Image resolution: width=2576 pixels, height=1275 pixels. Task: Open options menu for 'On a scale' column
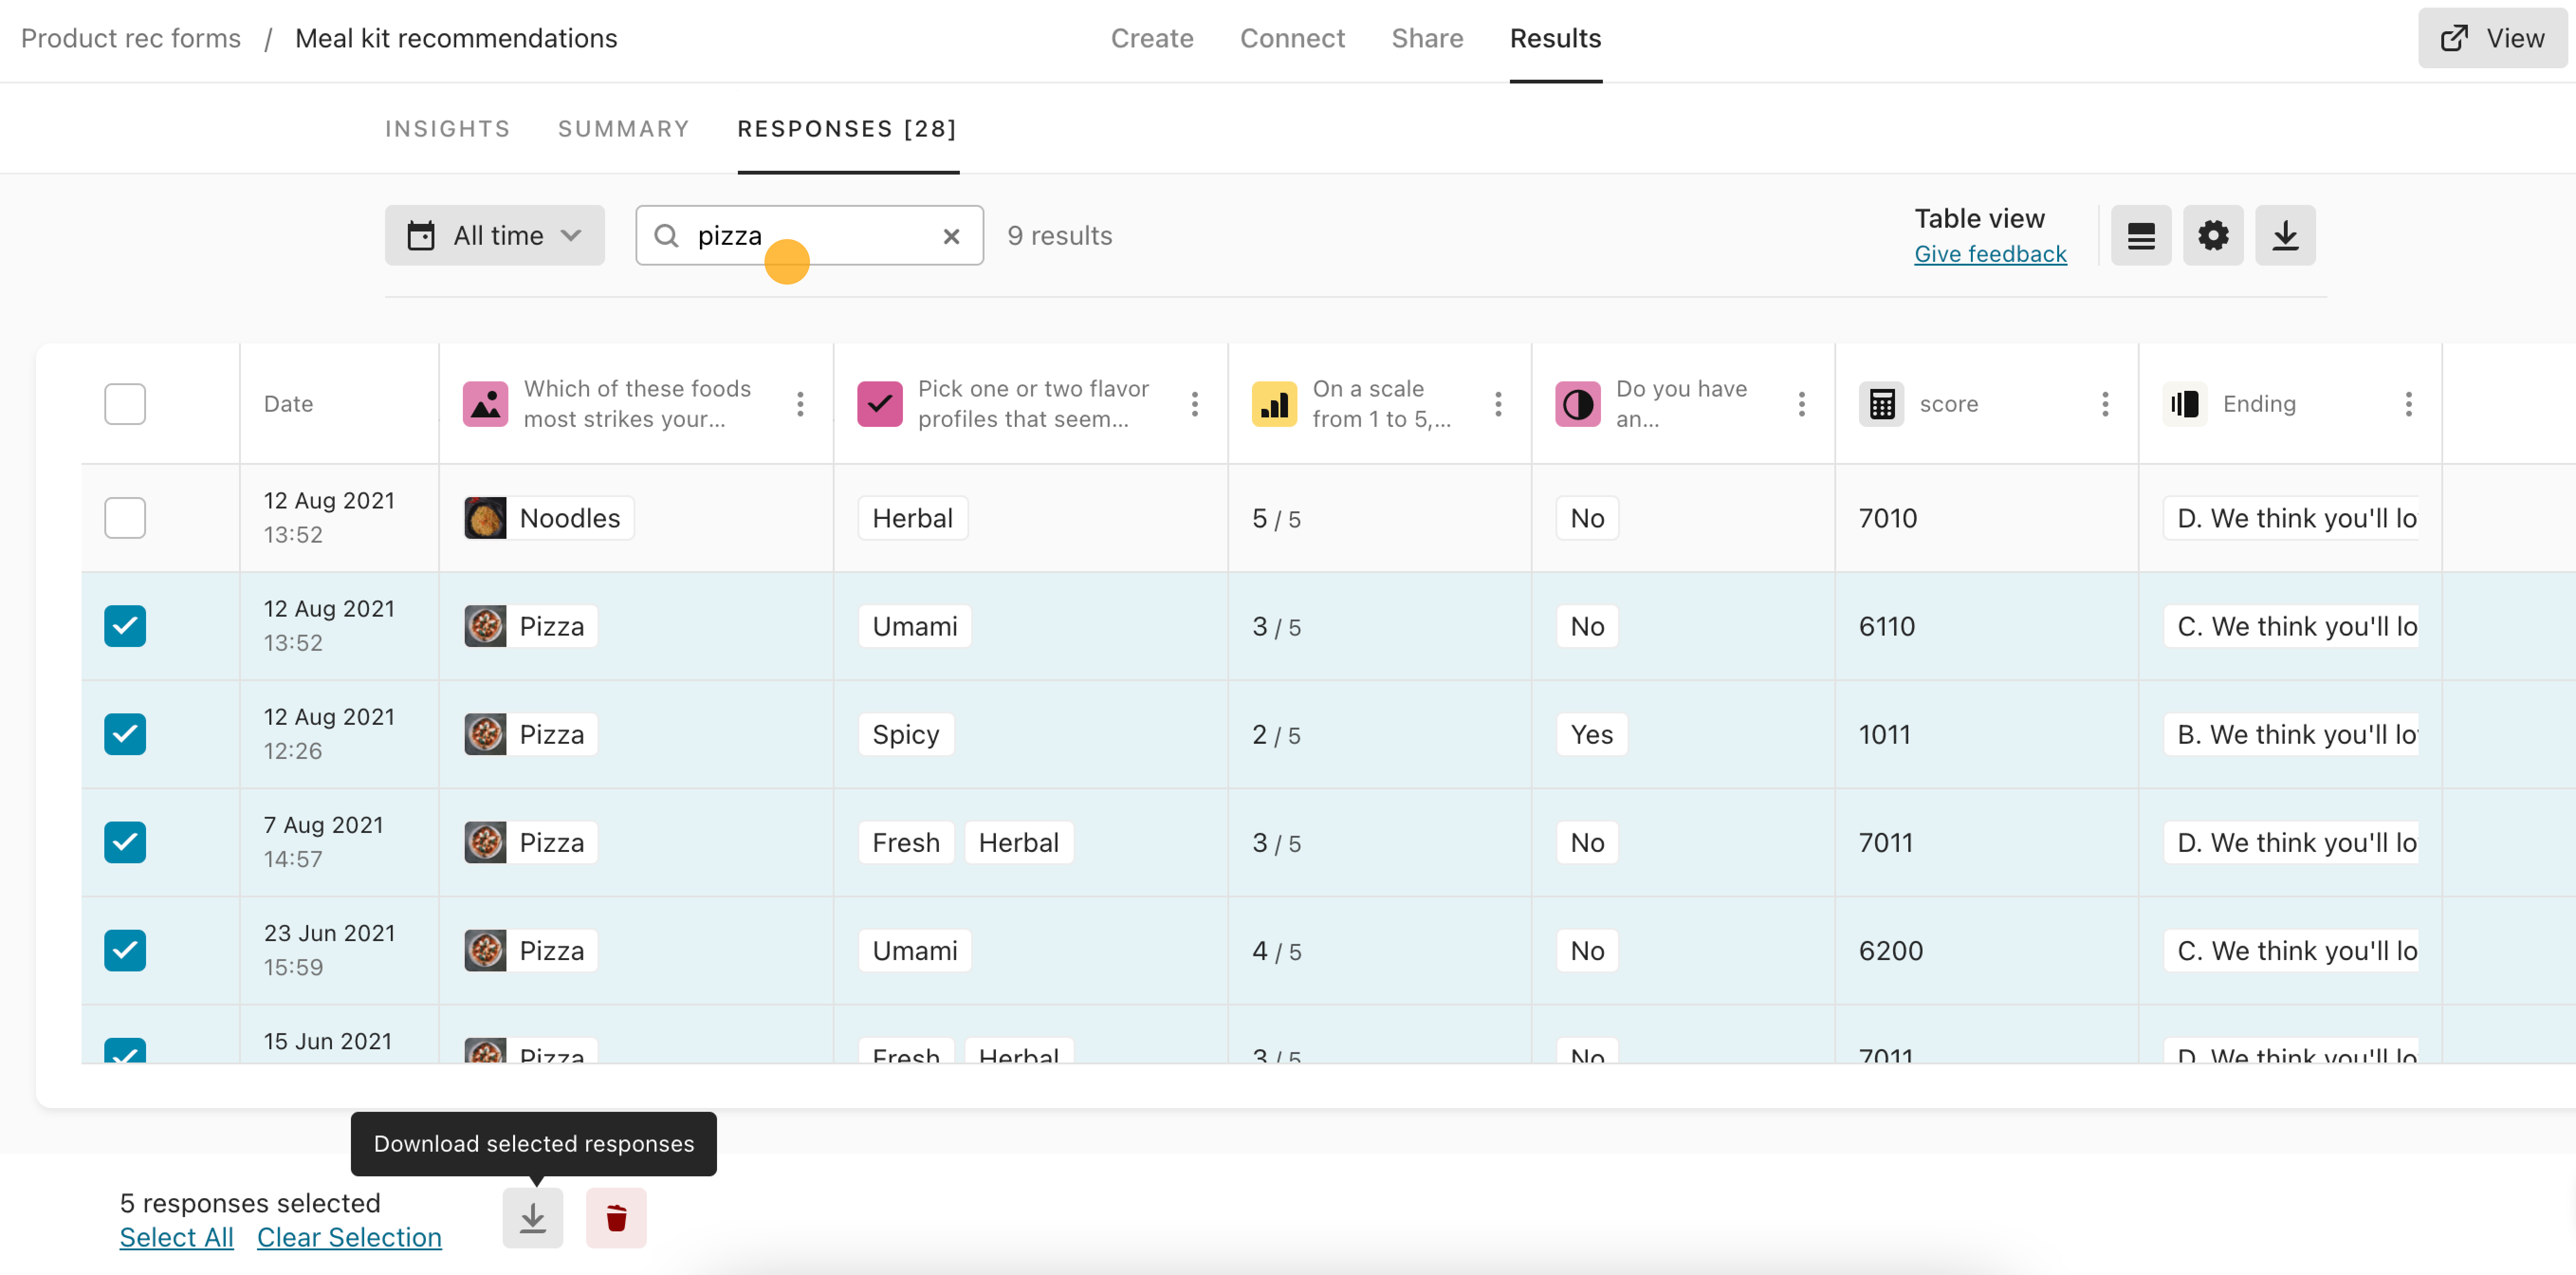coord(1498,404)
